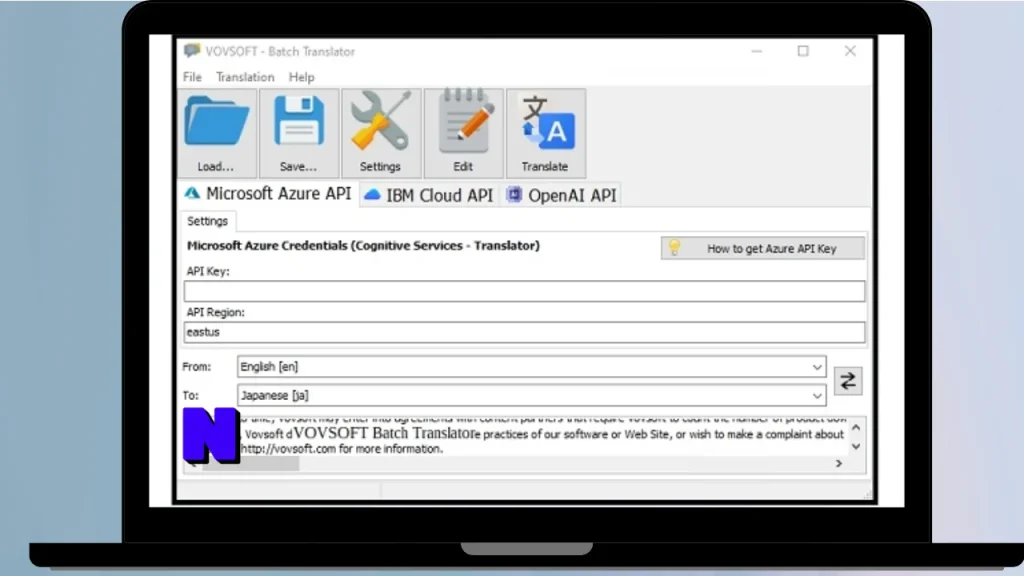The width and height of the screenshot is (1024, 576).
Task: Swap the From and To languages
Action: [848, 381]
